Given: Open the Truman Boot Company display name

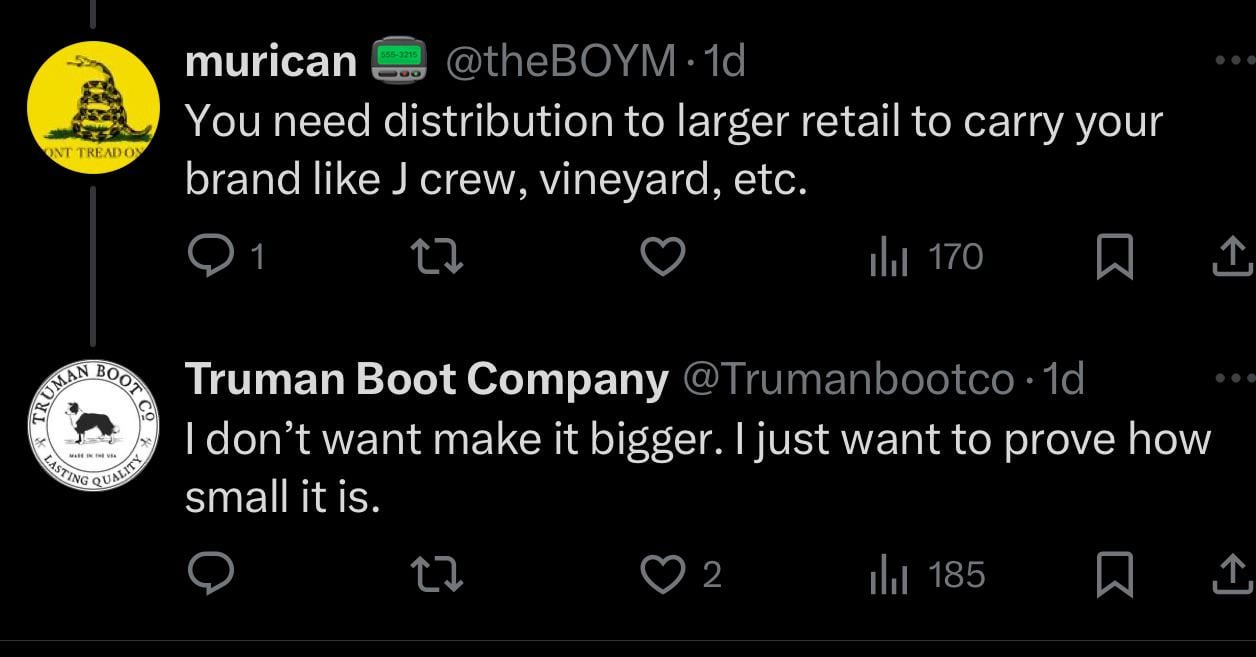Looking at the screenshot, I should tap(427, 380).
